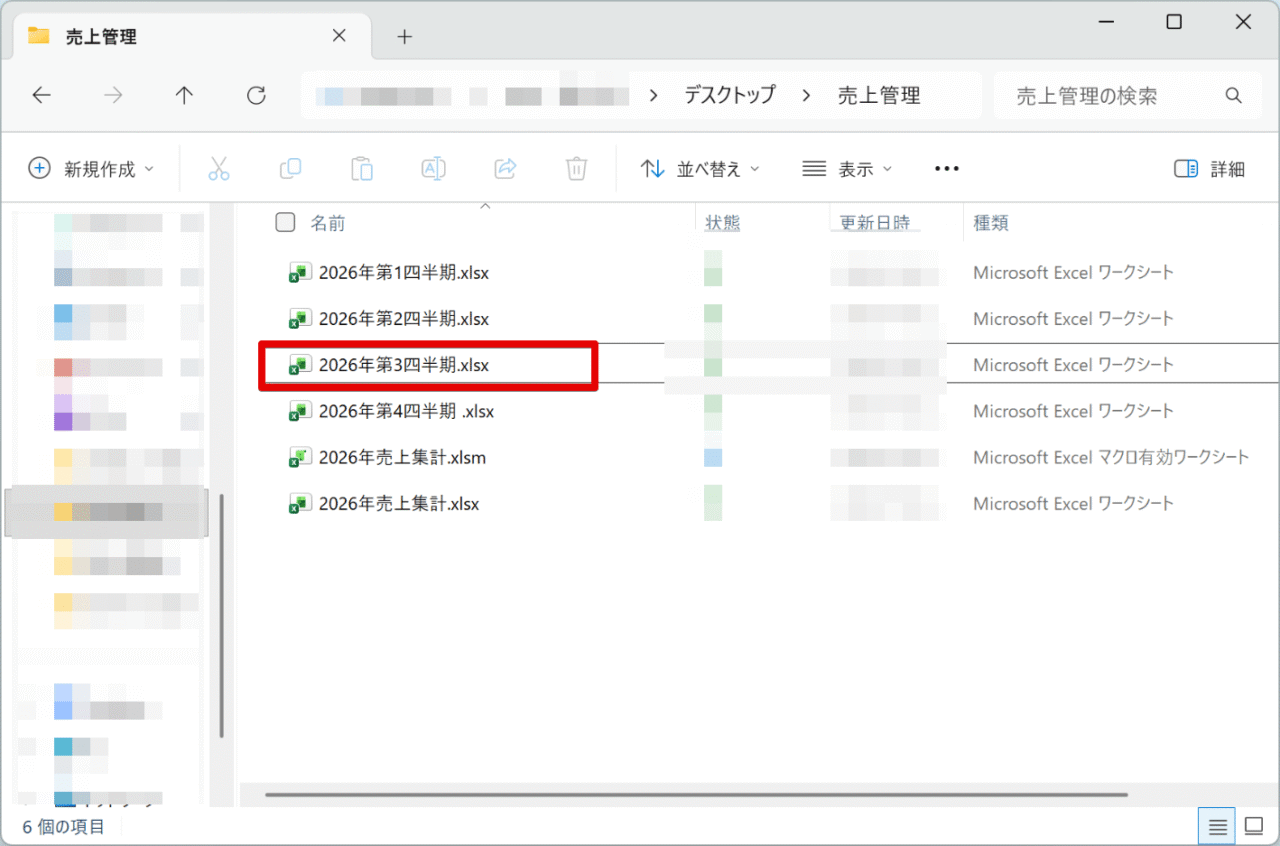Open the 詳細 details pane

tap(1209, 168)
